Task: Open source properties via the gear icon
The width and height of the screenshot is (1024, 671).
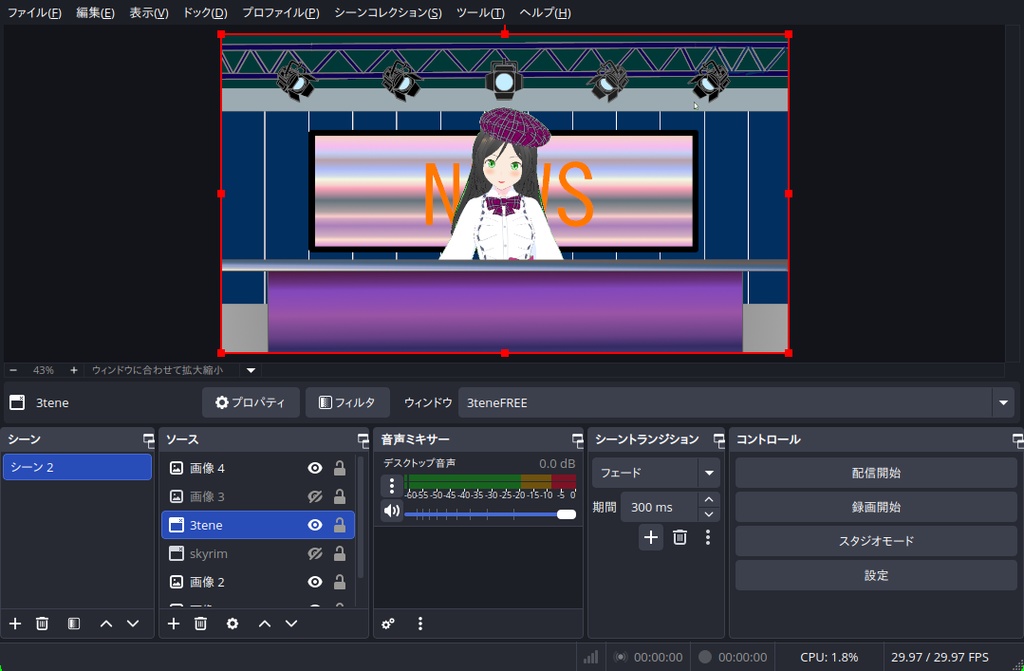Action: click(232, 623)
